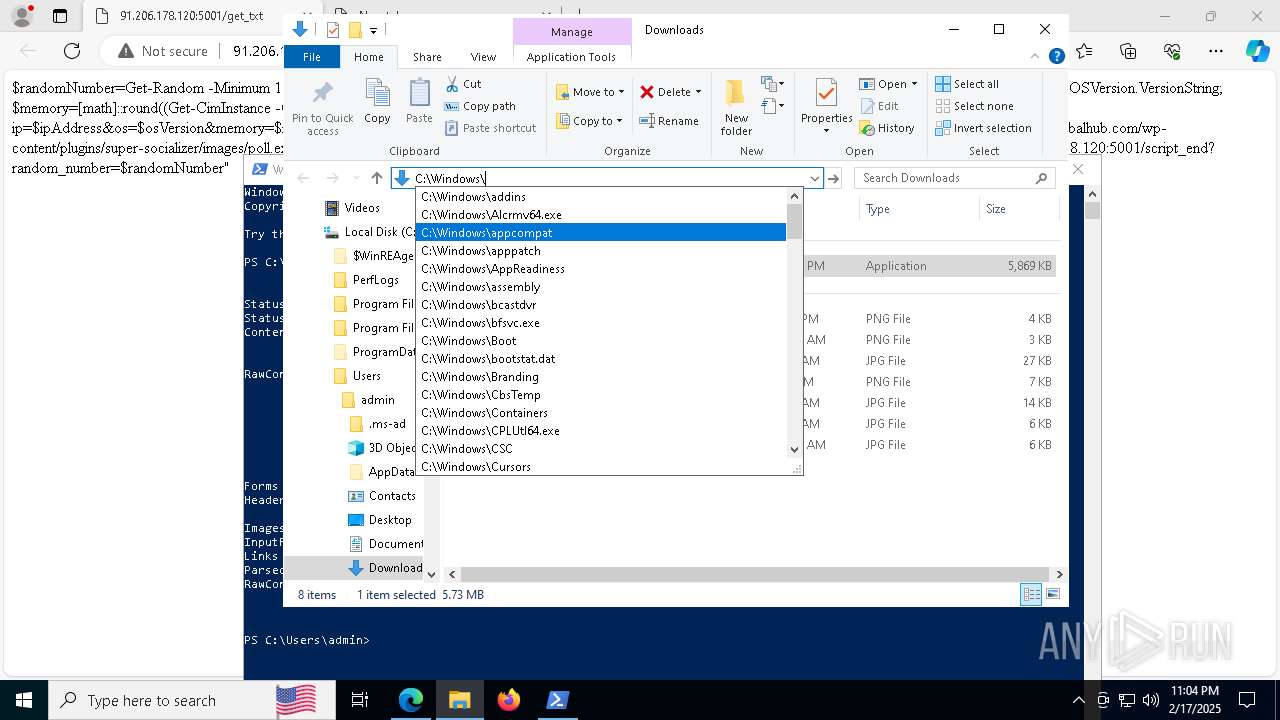This screenshot has height=720, width=1280.
Task: Click the Copilot icon in browser
Action: 1257,51
